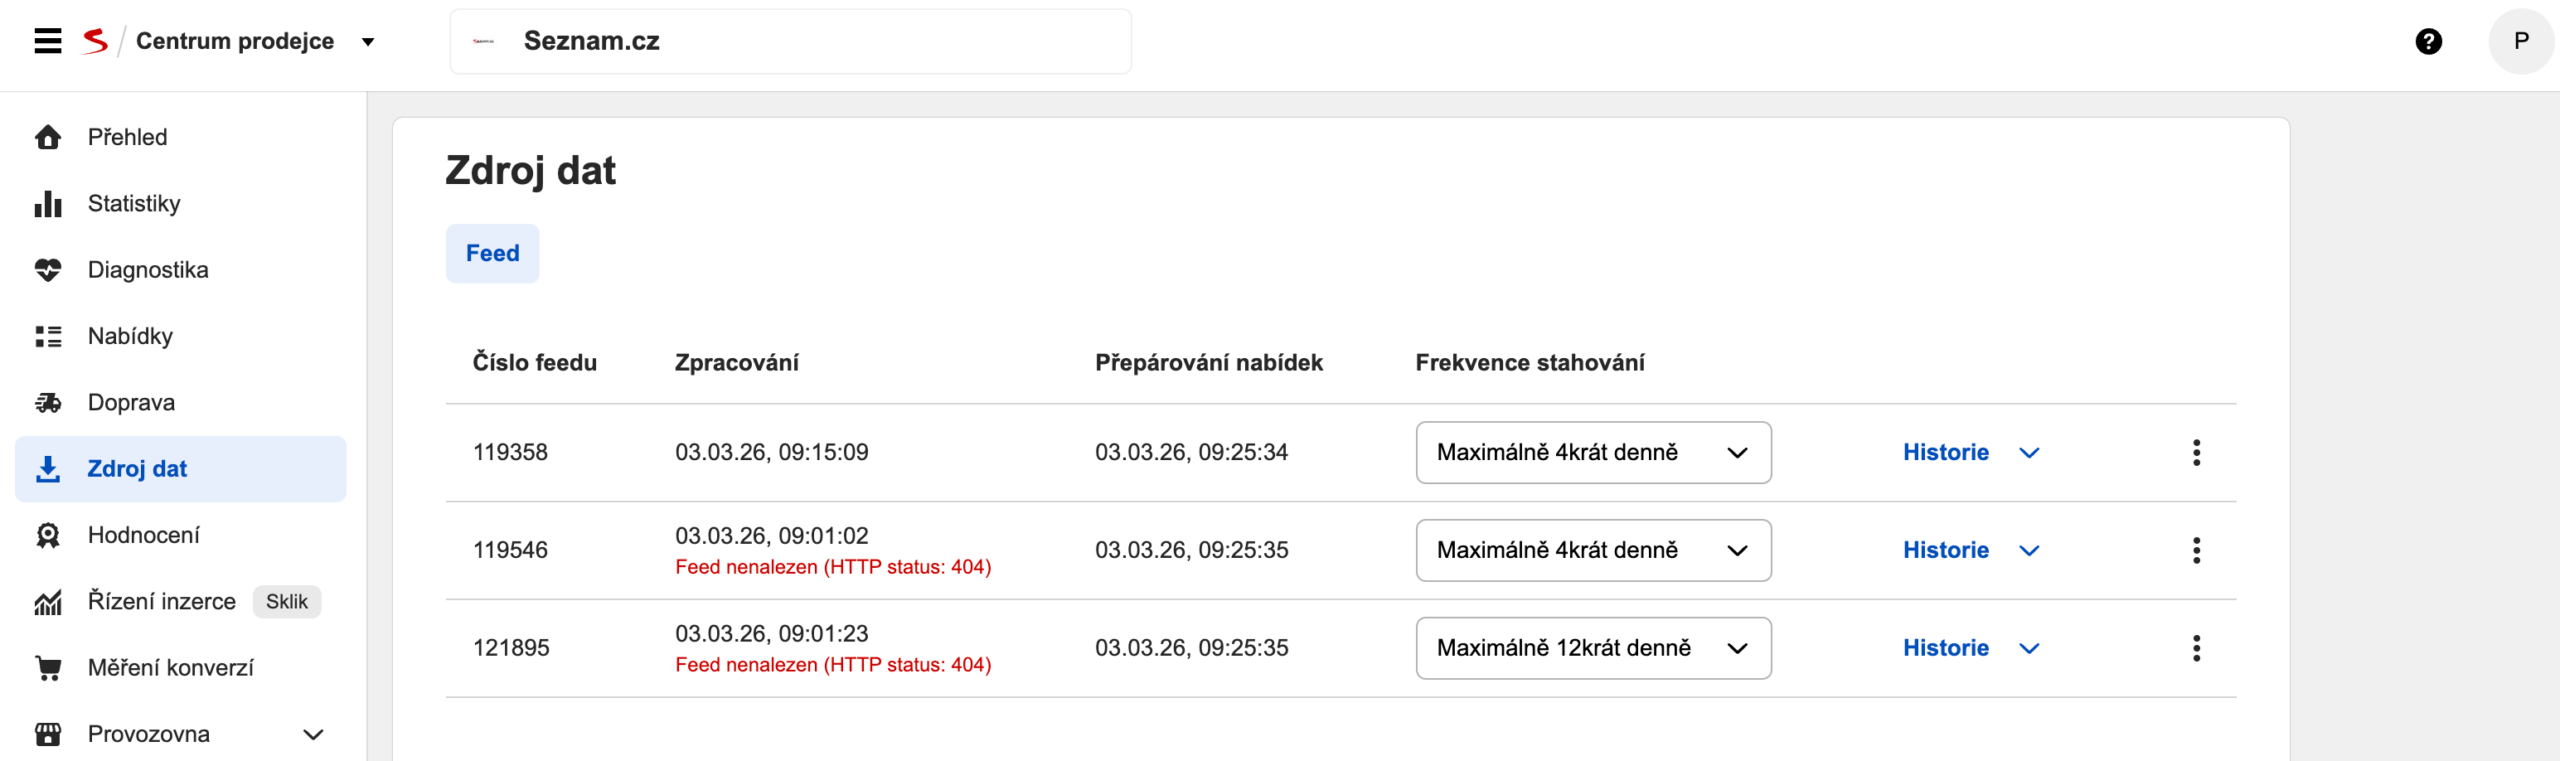Click the Diagnostika heart icon
This screenshot has height=761, width=2560.
[48, 270]
